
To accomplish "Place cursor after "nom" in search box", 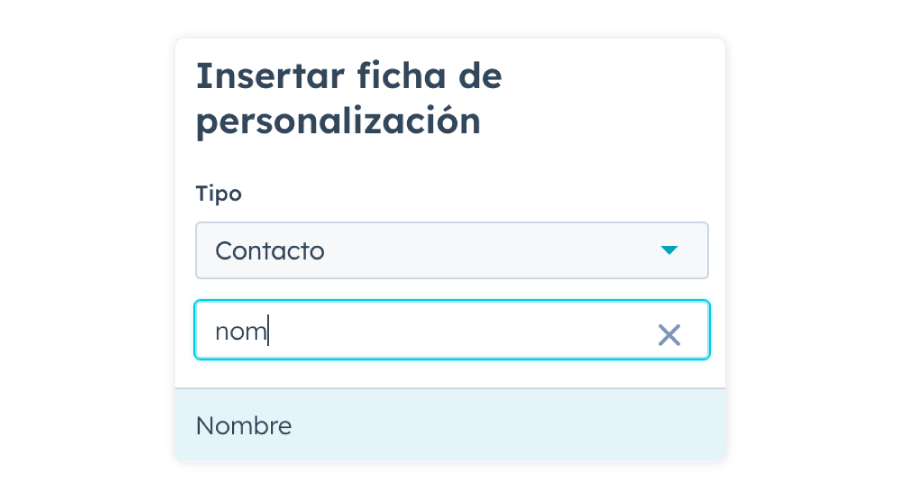I will click(270, 331).
